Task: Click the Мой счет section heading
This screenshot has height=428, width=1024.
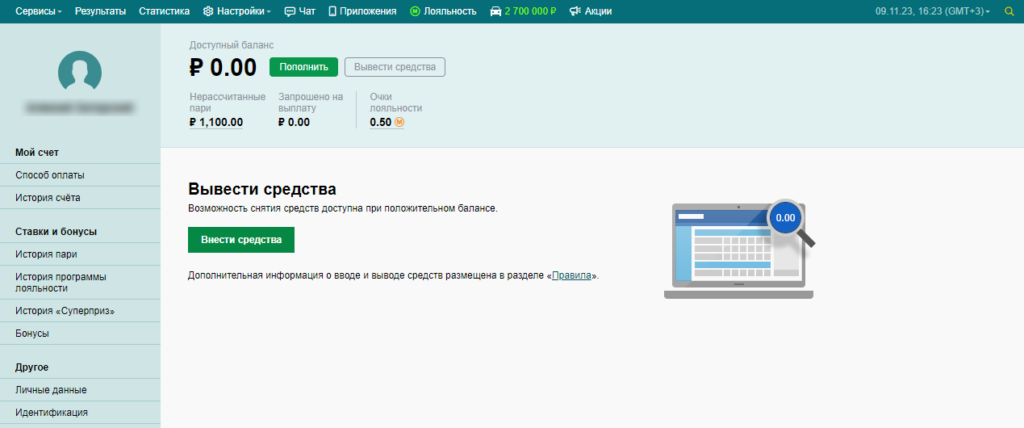Action: pyautogui.click(x=37, y=152)
